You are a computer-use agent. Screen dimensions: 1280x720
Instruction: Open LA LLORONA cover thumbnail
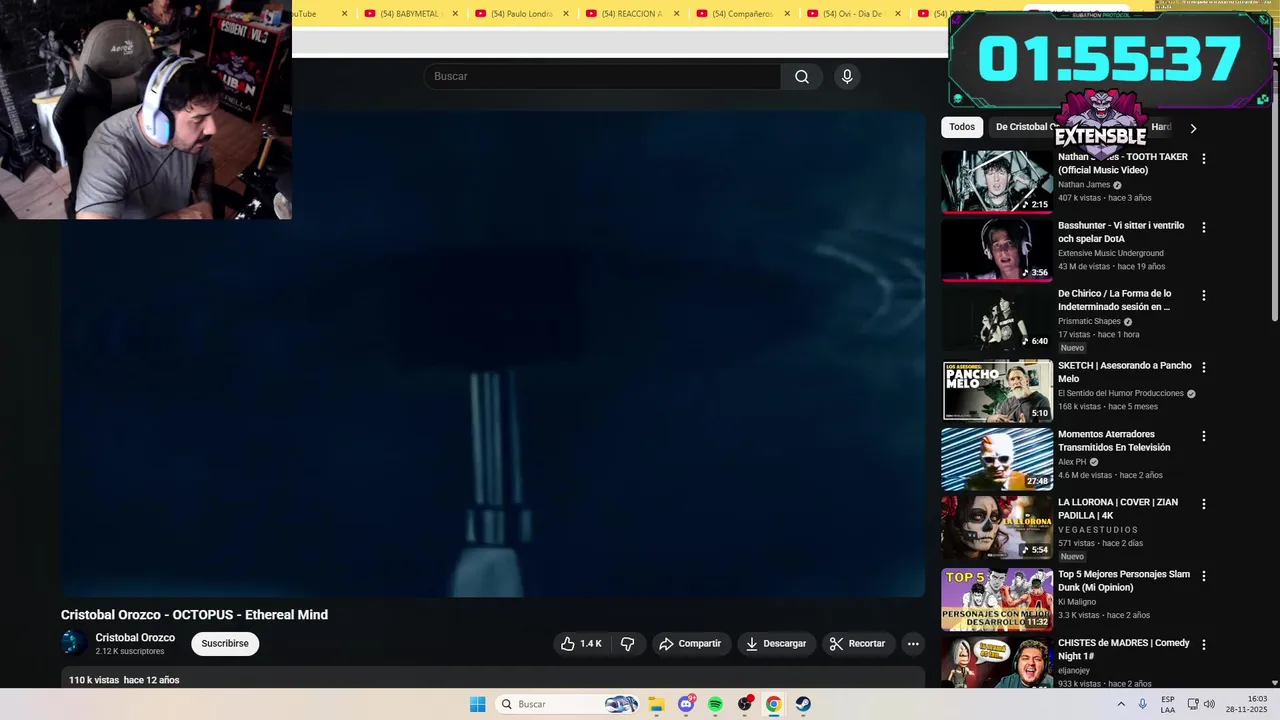tap(997, 528)
